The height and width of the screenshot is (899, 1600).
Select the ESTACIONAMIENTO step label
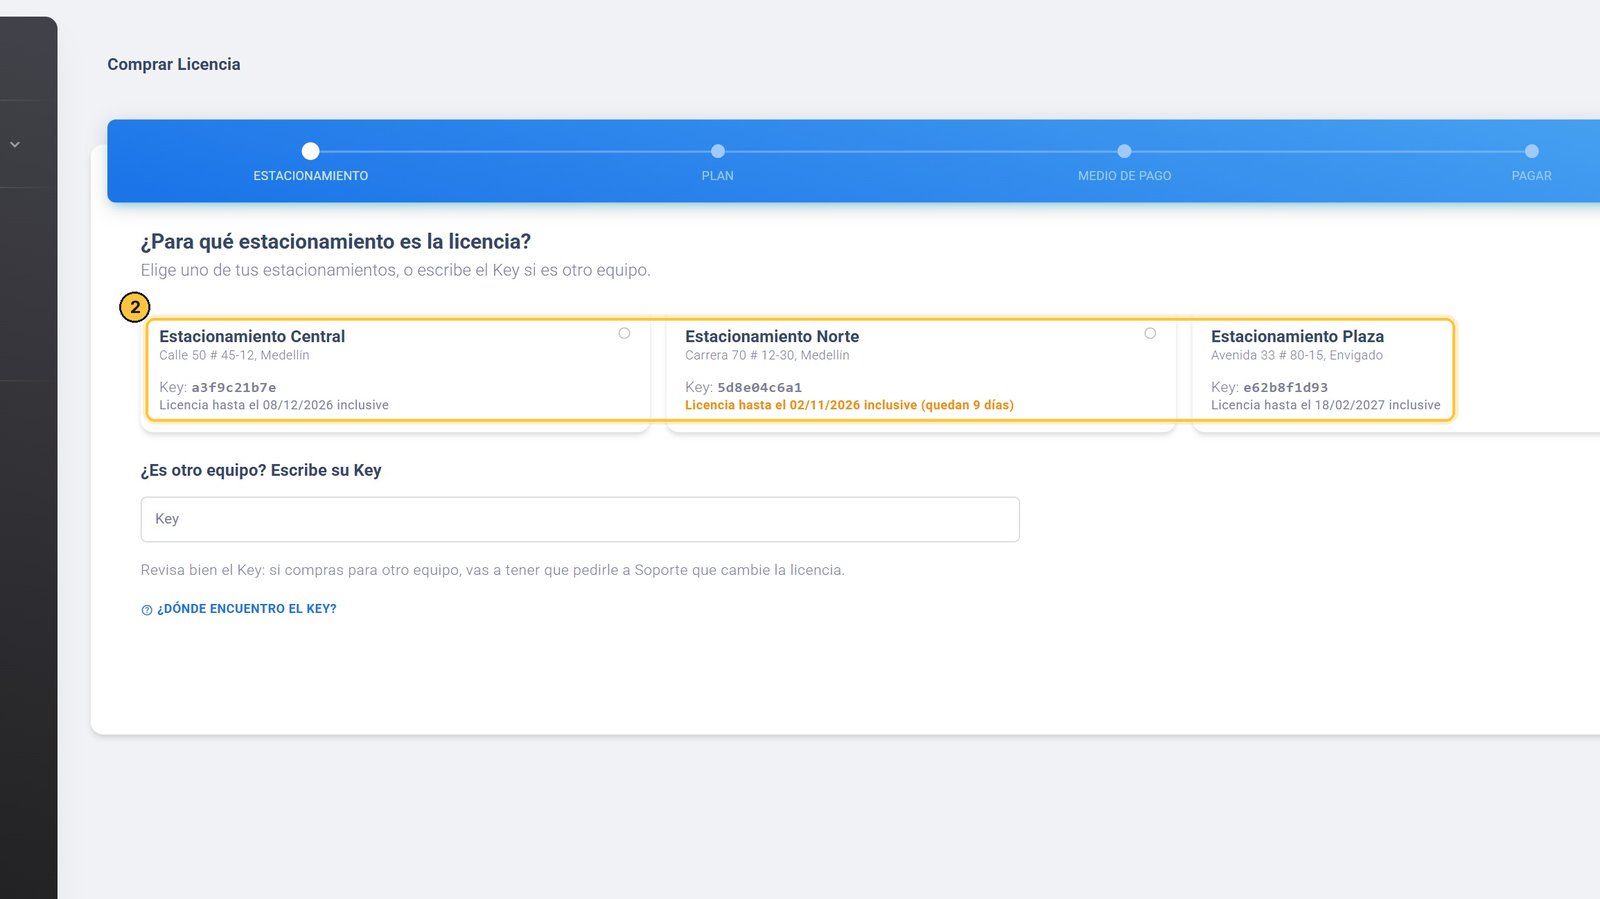pos(311,176)
